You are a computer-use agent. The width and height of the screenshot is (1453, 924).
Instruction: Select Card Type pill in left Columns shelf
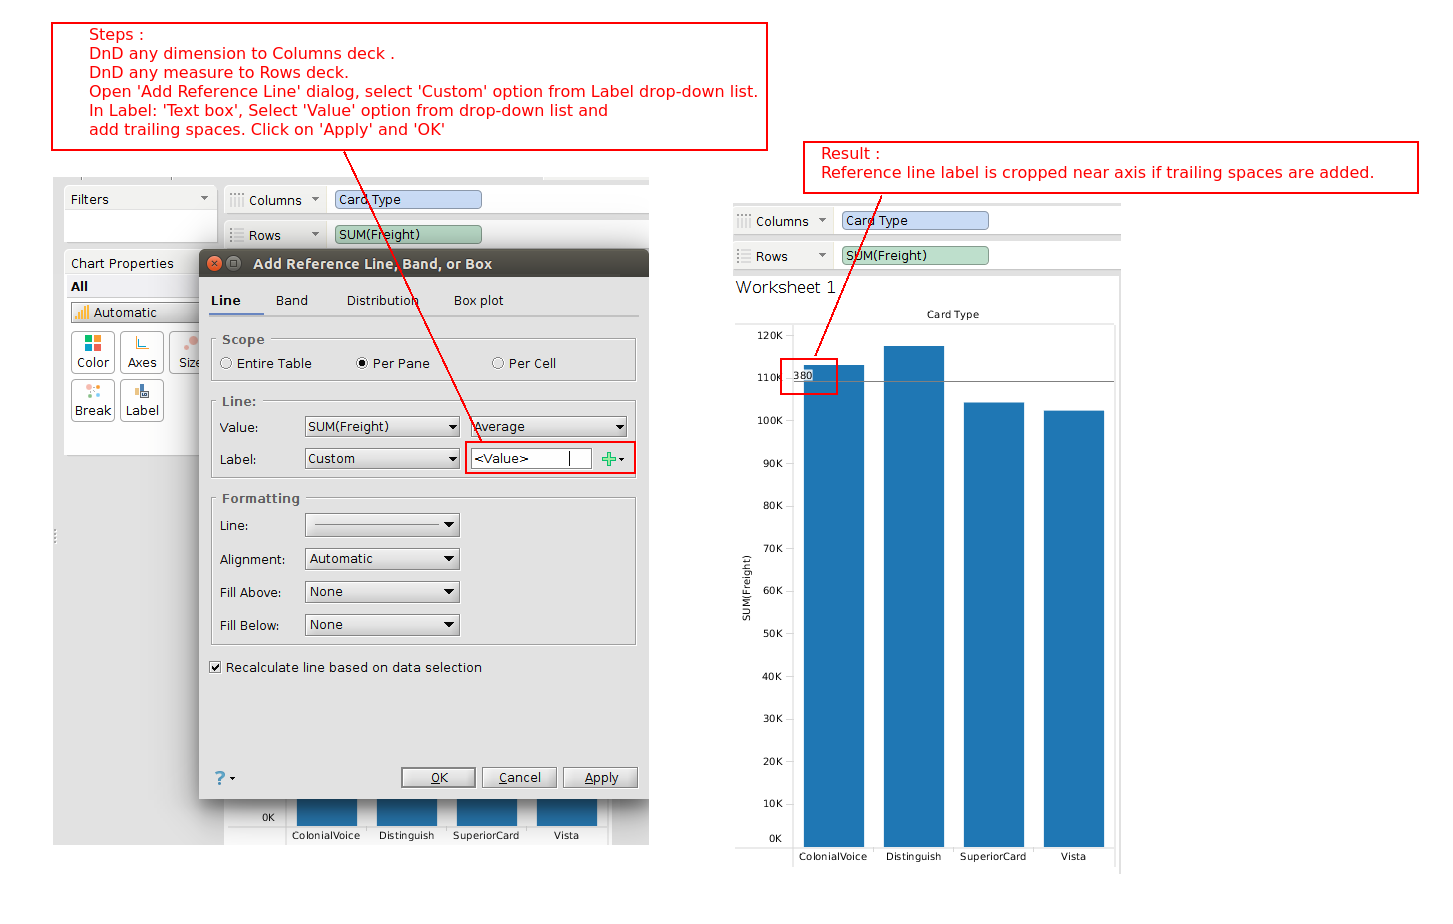[x=408, y=200]
